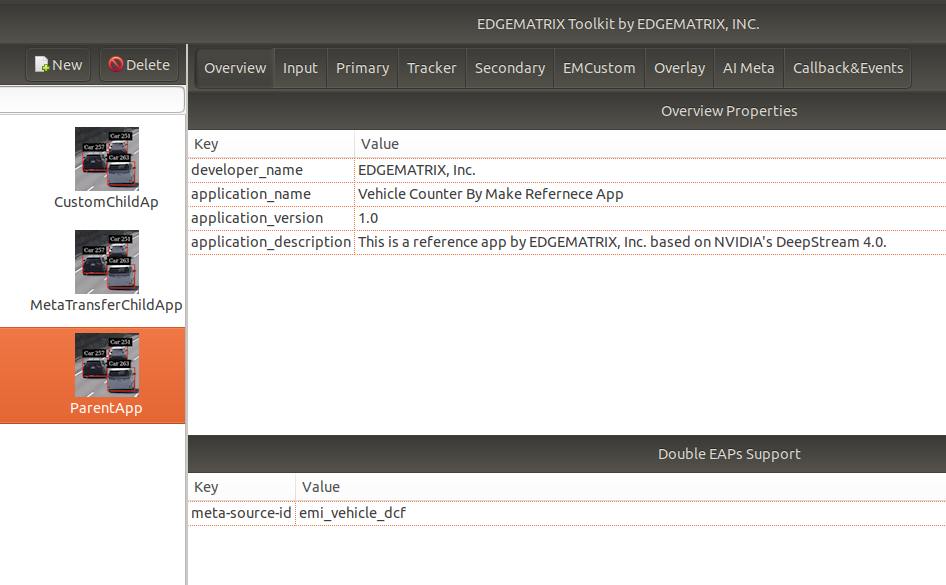This screenshot has height=585, width=946.
Task: Open the Tracker tab
Action: (x=432, y=68)
